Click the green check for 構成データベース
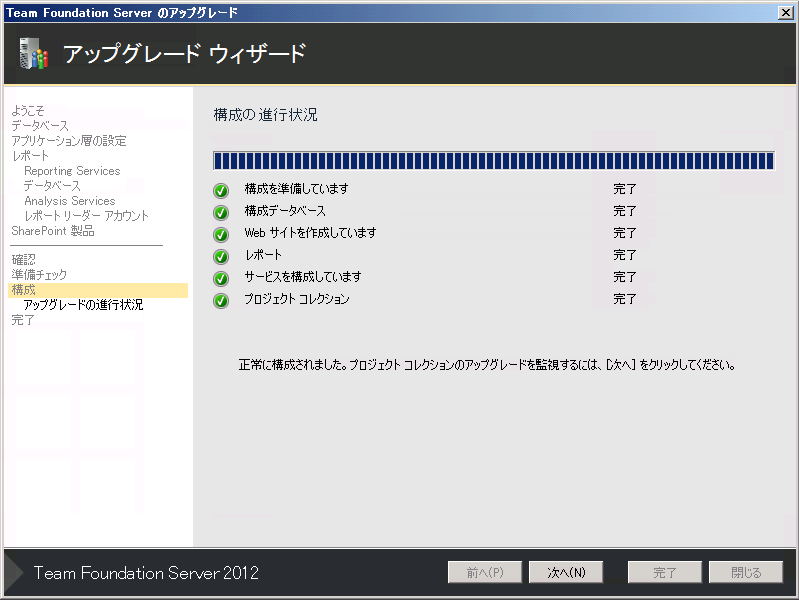 [221, 212]
